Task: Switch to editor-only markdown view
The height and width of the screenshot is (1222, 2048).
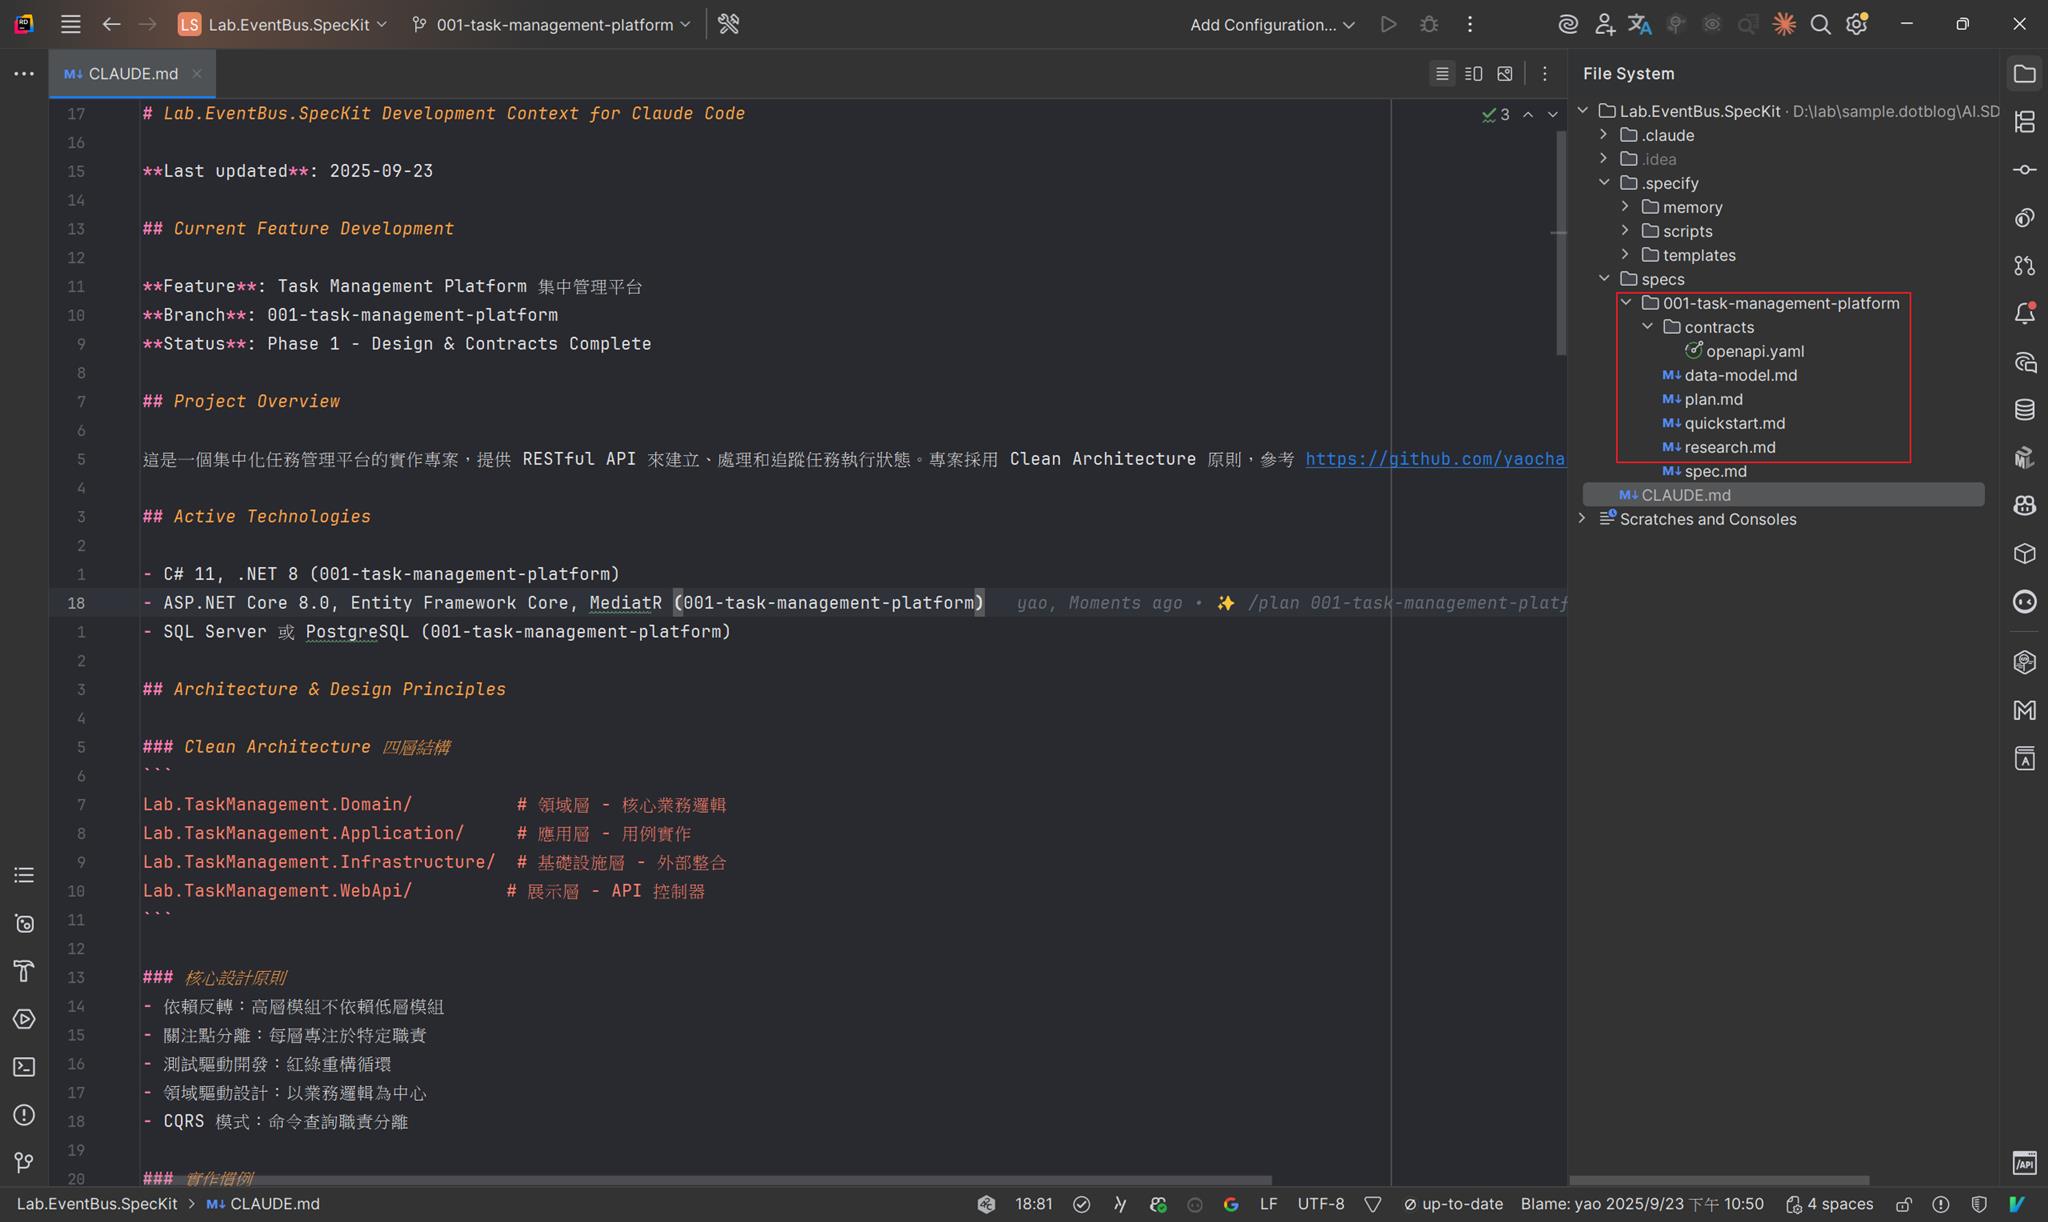Action: pyautogui.click(x=1442, y=73)
